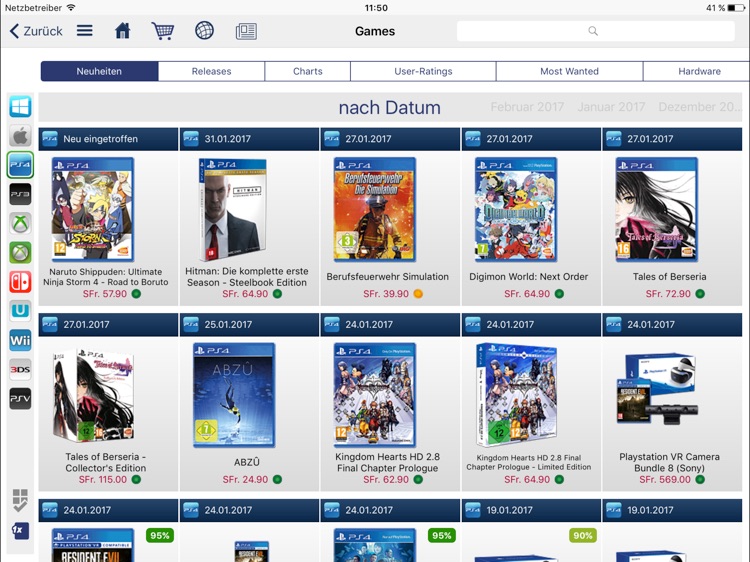Select PS3 platform icon in sidebar
The height and width of the screenshot is (562, 750).
(x=20, y=194)
